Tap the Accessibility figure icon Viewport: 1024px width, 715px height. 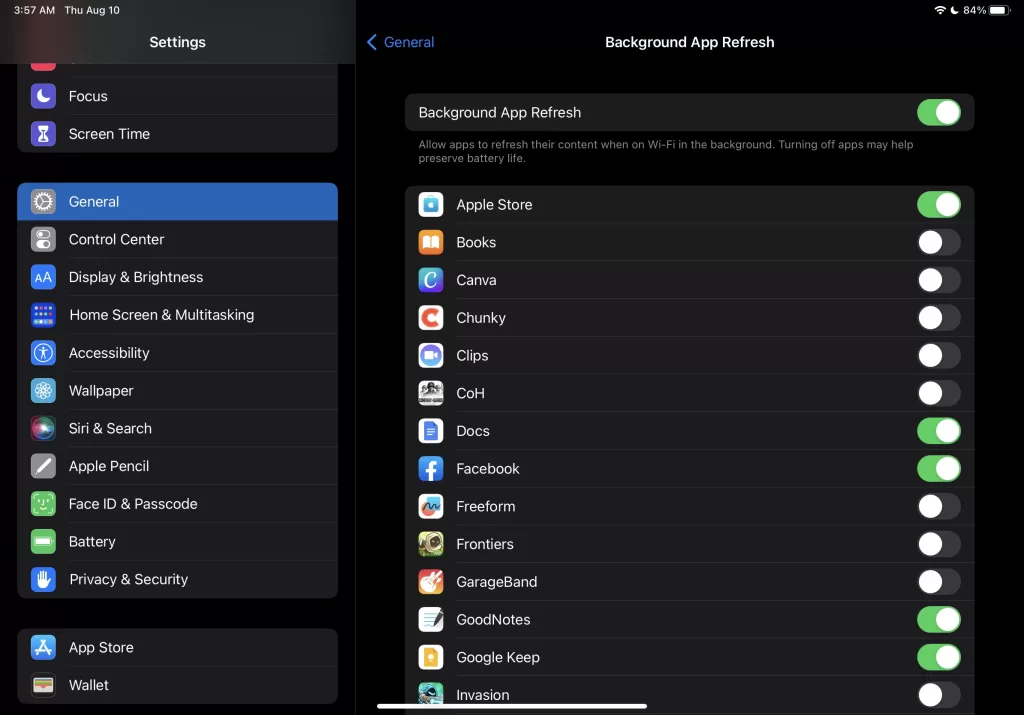pos(43,353)
